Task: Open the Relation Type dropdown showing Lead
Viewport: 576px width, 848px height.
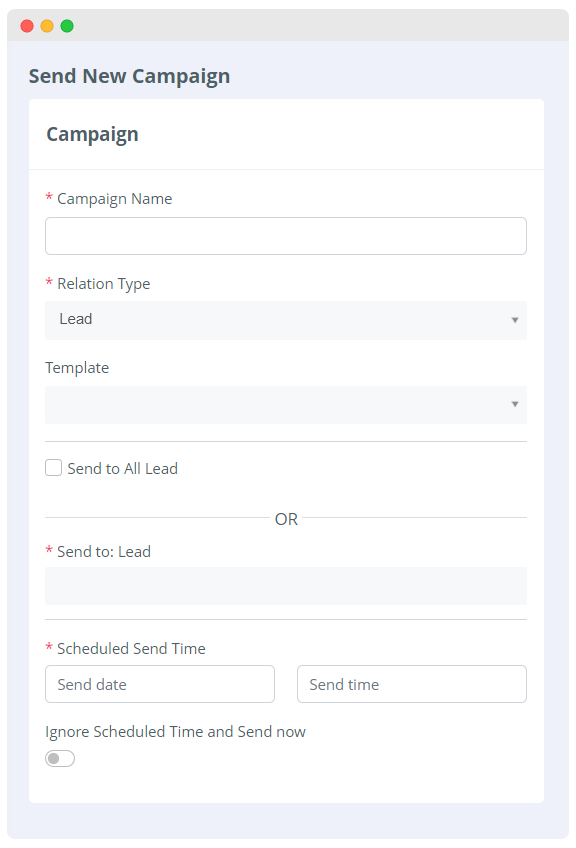Action: 286,320
